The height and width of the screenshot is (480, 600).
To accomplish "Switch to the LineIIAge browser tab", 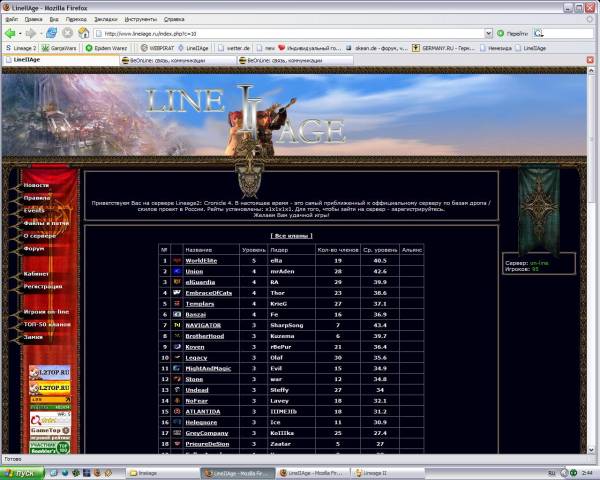I will [x=61, y=60].
